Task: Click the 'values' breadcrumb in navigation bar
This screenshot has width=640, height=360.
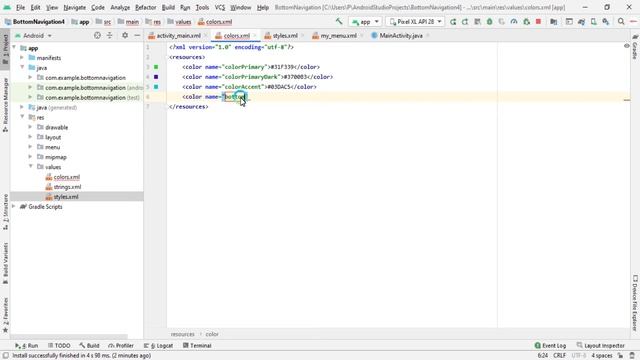Action: coord(183,22)
